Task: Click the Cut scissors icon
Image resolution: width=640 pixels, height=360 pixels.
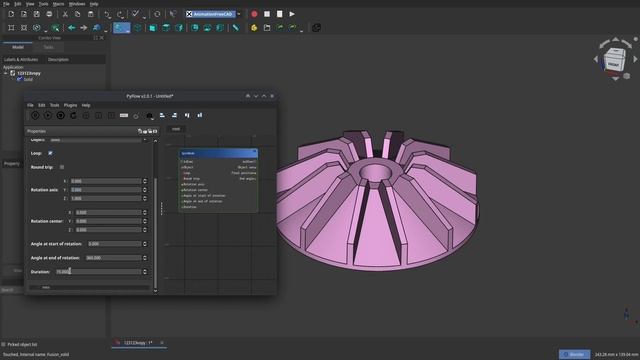Action: (x=65, y=14)
